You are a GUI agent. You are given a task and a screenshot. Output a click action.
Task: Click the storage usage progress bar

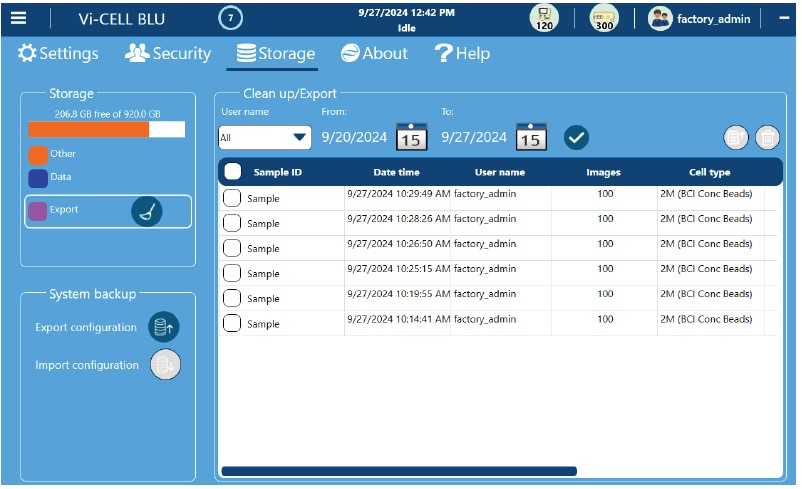[x=106, y=129]
